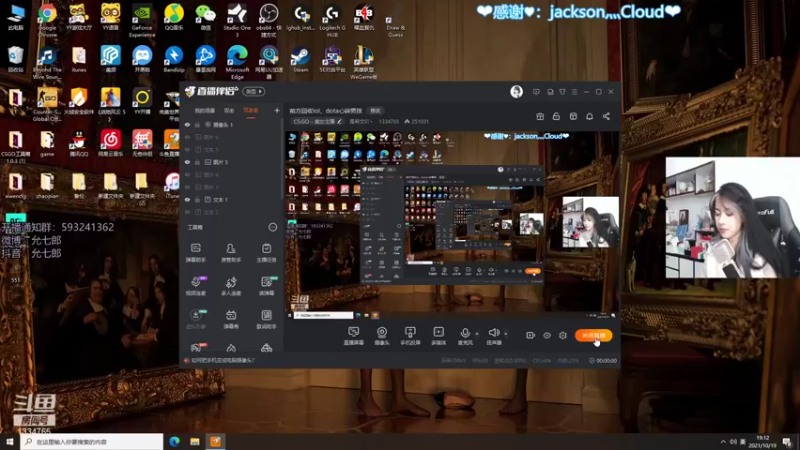This screenshot has width=800, height=450.
Task: Select the active orange scene tab
Action: coord(251,111)
